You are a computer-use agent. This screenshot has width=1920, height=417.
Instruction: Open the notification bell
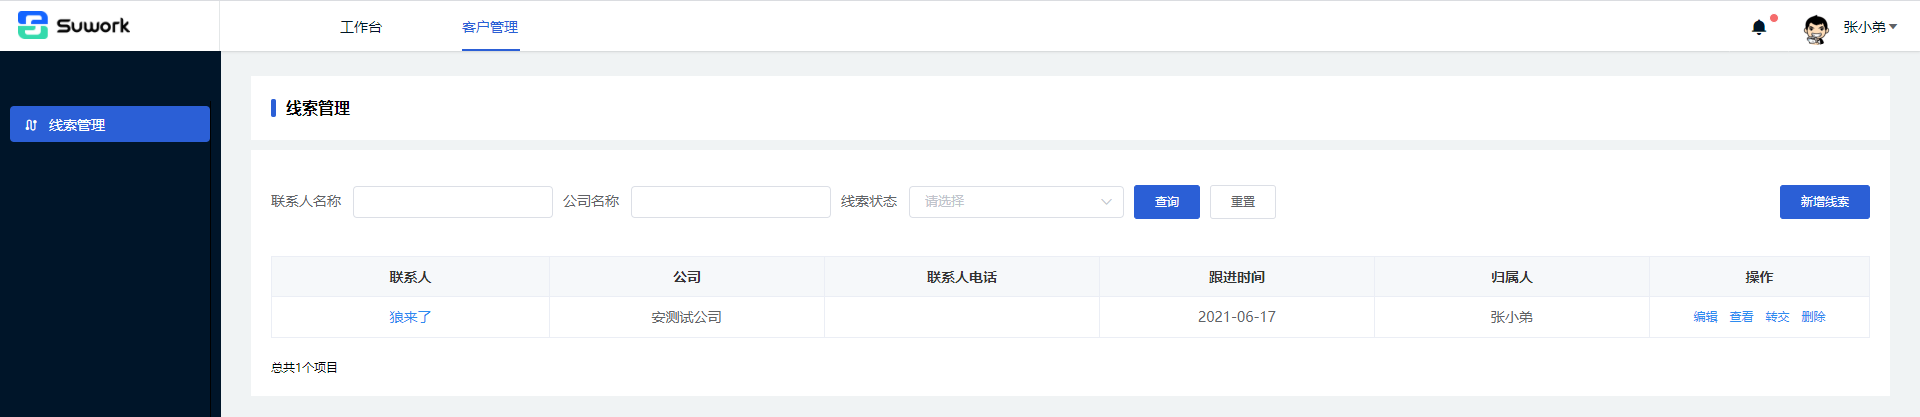[1759, 27]
